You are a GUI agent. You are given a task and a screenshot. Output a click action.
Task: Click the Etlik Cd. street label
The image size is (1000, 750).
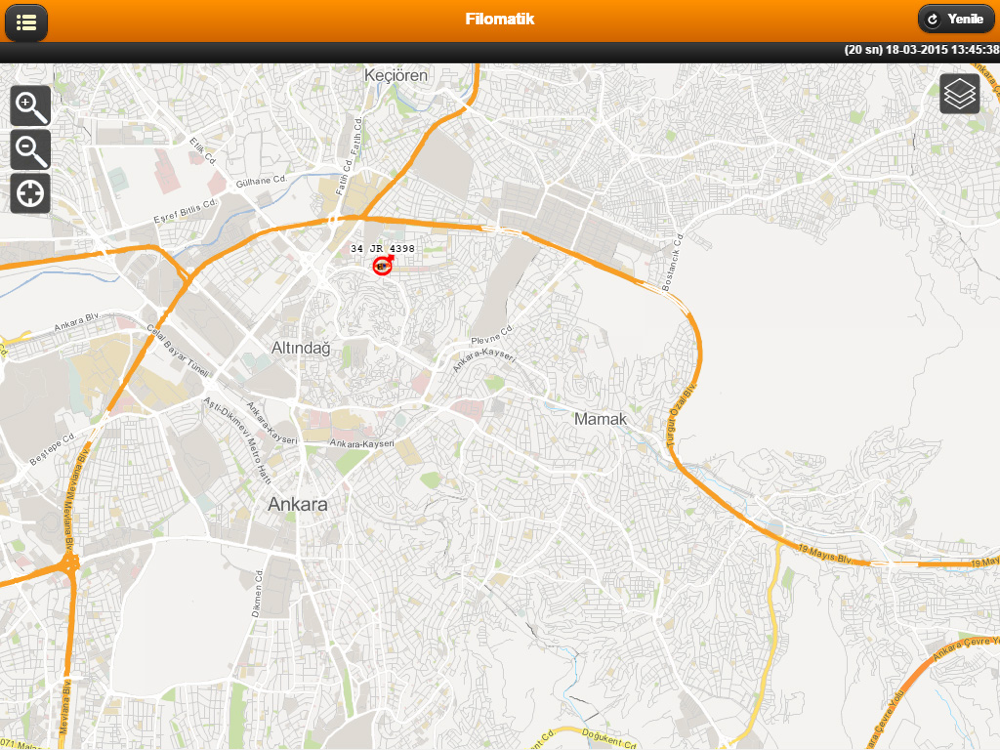(203, 151)
